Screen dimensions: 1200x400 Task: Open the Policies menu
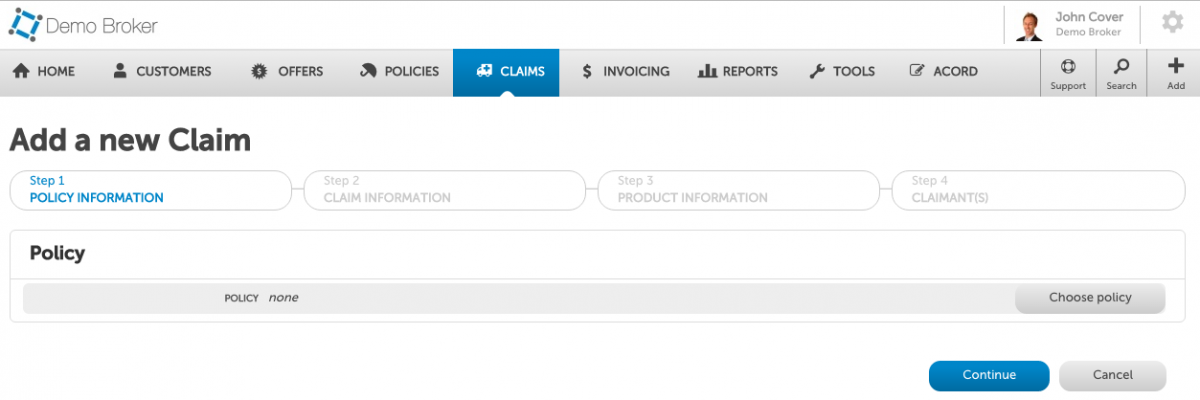click(x=399, y=72)
